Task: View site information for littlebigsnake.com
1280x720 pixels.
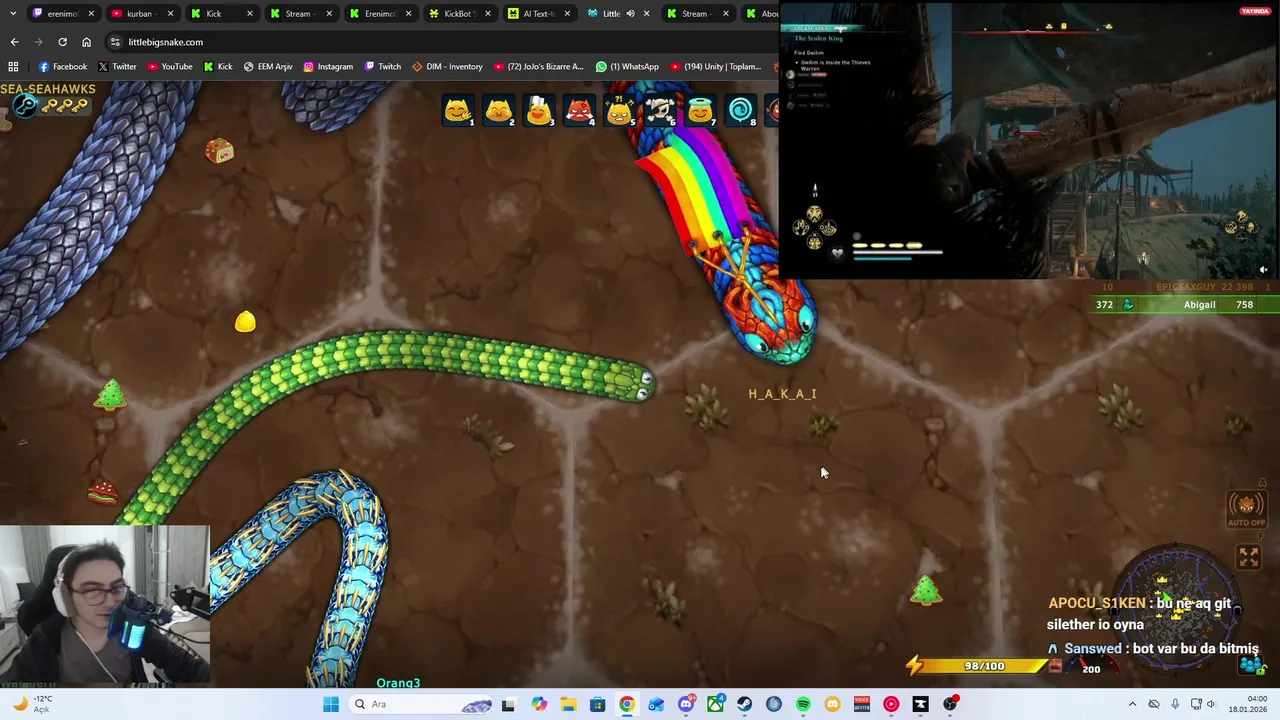Action: coord(115,42)
